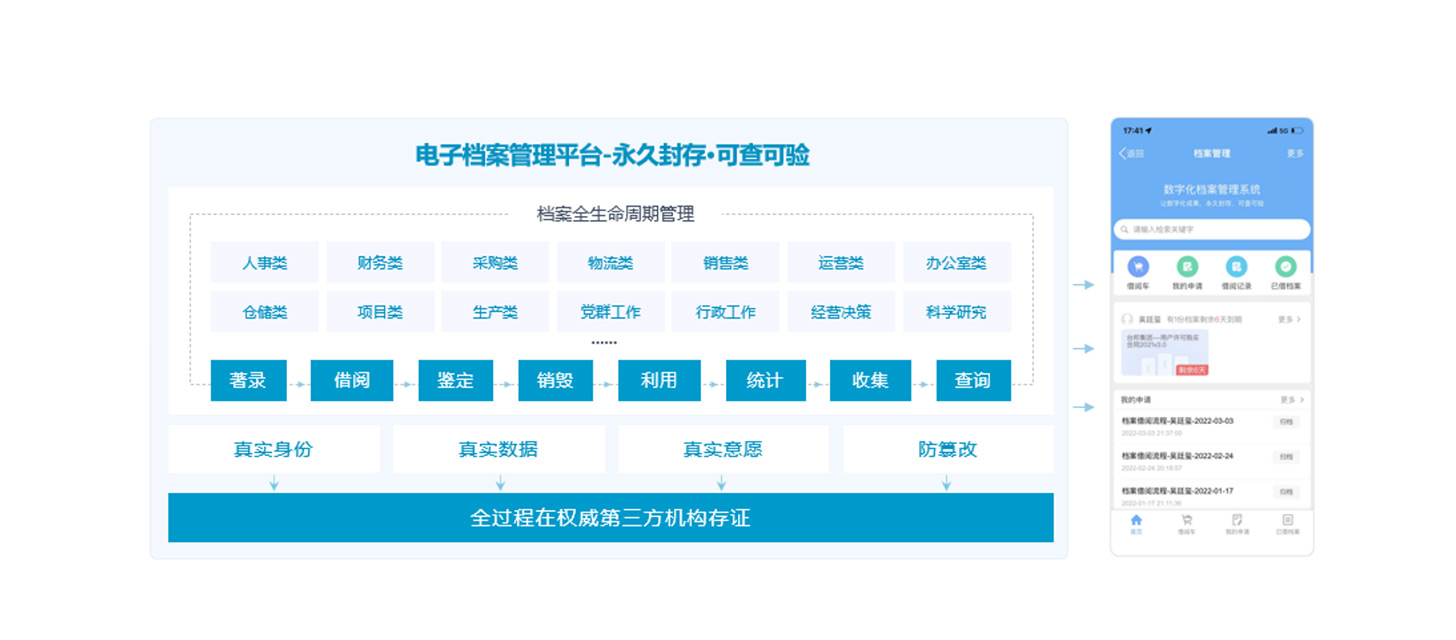Click the 查询 lifecycle step

click(972, 381)
